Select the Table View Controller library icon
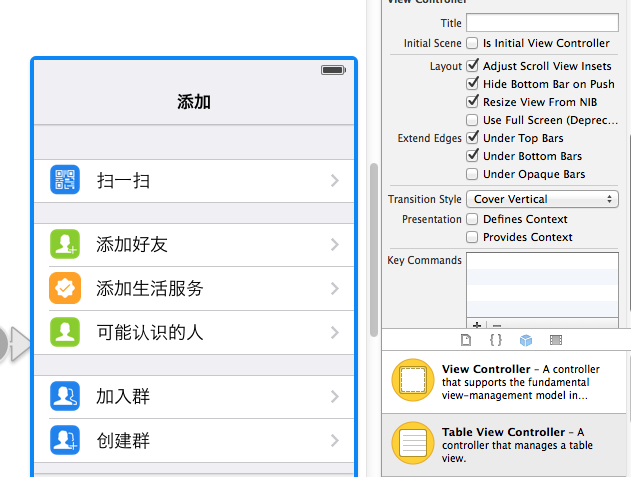Screen dimensions: 631x477 [413, 443]
